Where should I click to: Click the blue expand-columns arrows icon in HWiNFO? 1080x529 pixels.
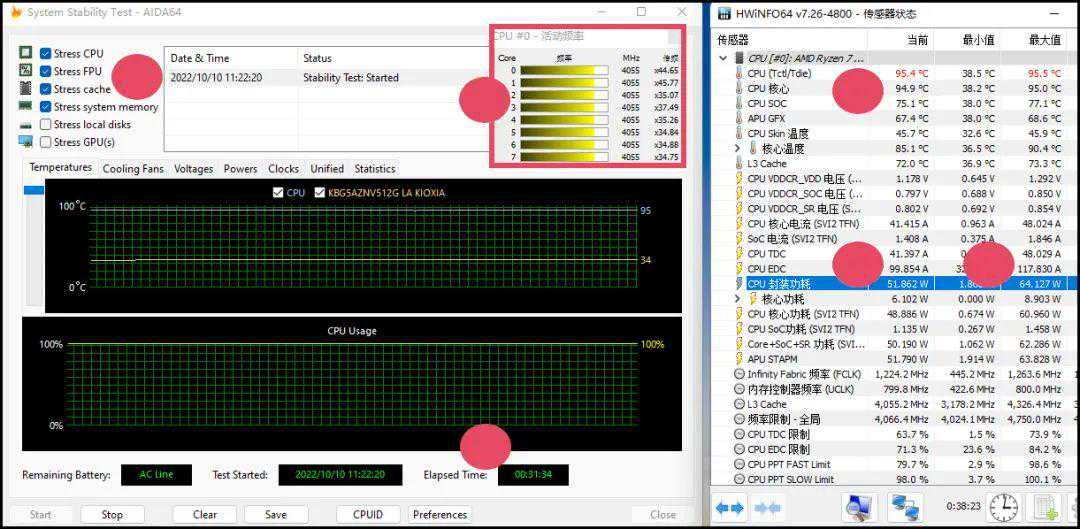point(729,507)
